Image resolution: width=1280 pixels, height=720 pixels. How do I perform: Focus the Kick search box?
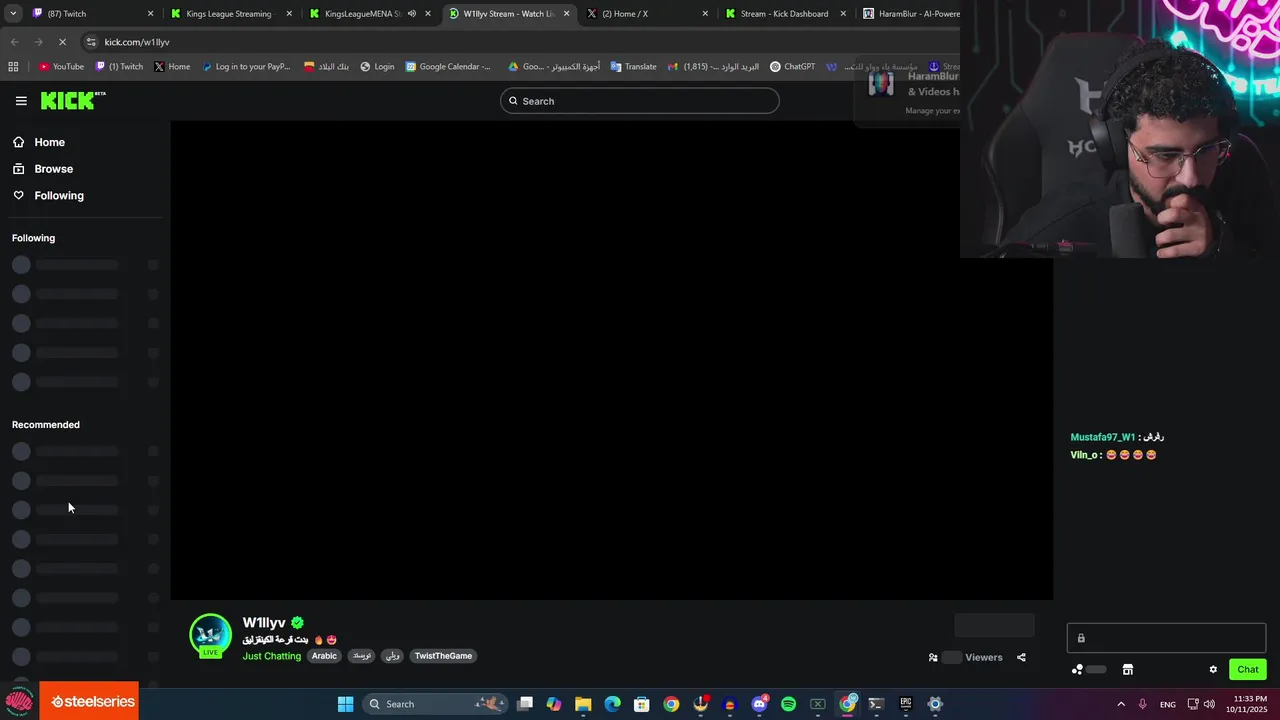point(640,101)
